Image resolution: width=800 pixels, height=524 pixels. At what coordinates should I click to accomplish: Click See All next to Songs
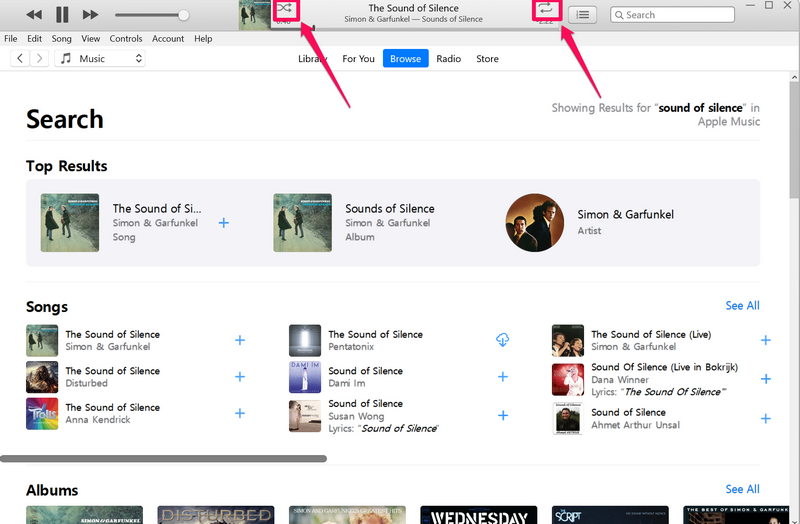coord(742,306)
